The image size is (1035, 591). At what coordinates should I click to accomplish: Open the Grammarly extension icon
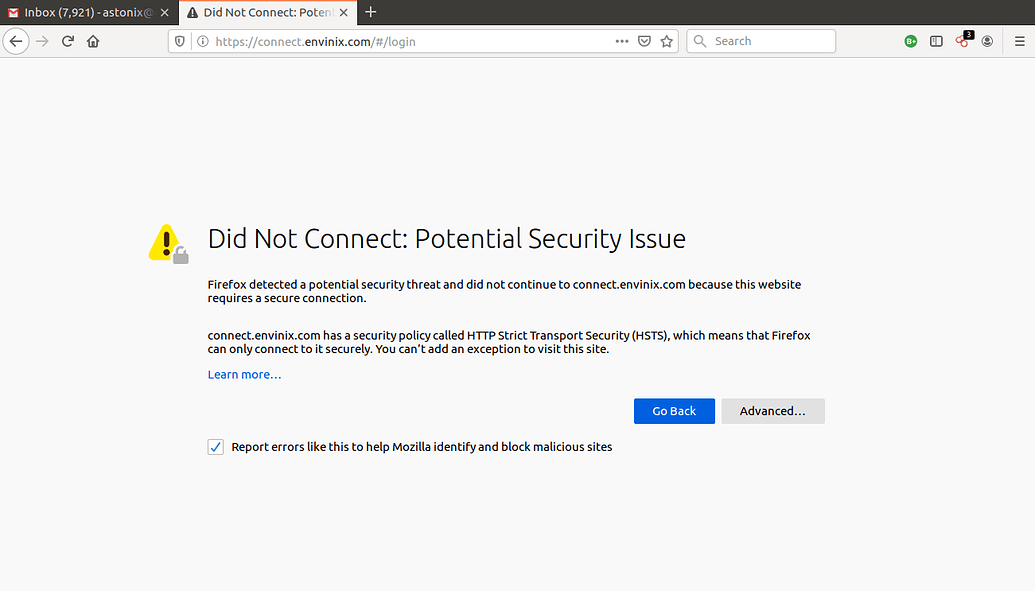coord(910,41)
